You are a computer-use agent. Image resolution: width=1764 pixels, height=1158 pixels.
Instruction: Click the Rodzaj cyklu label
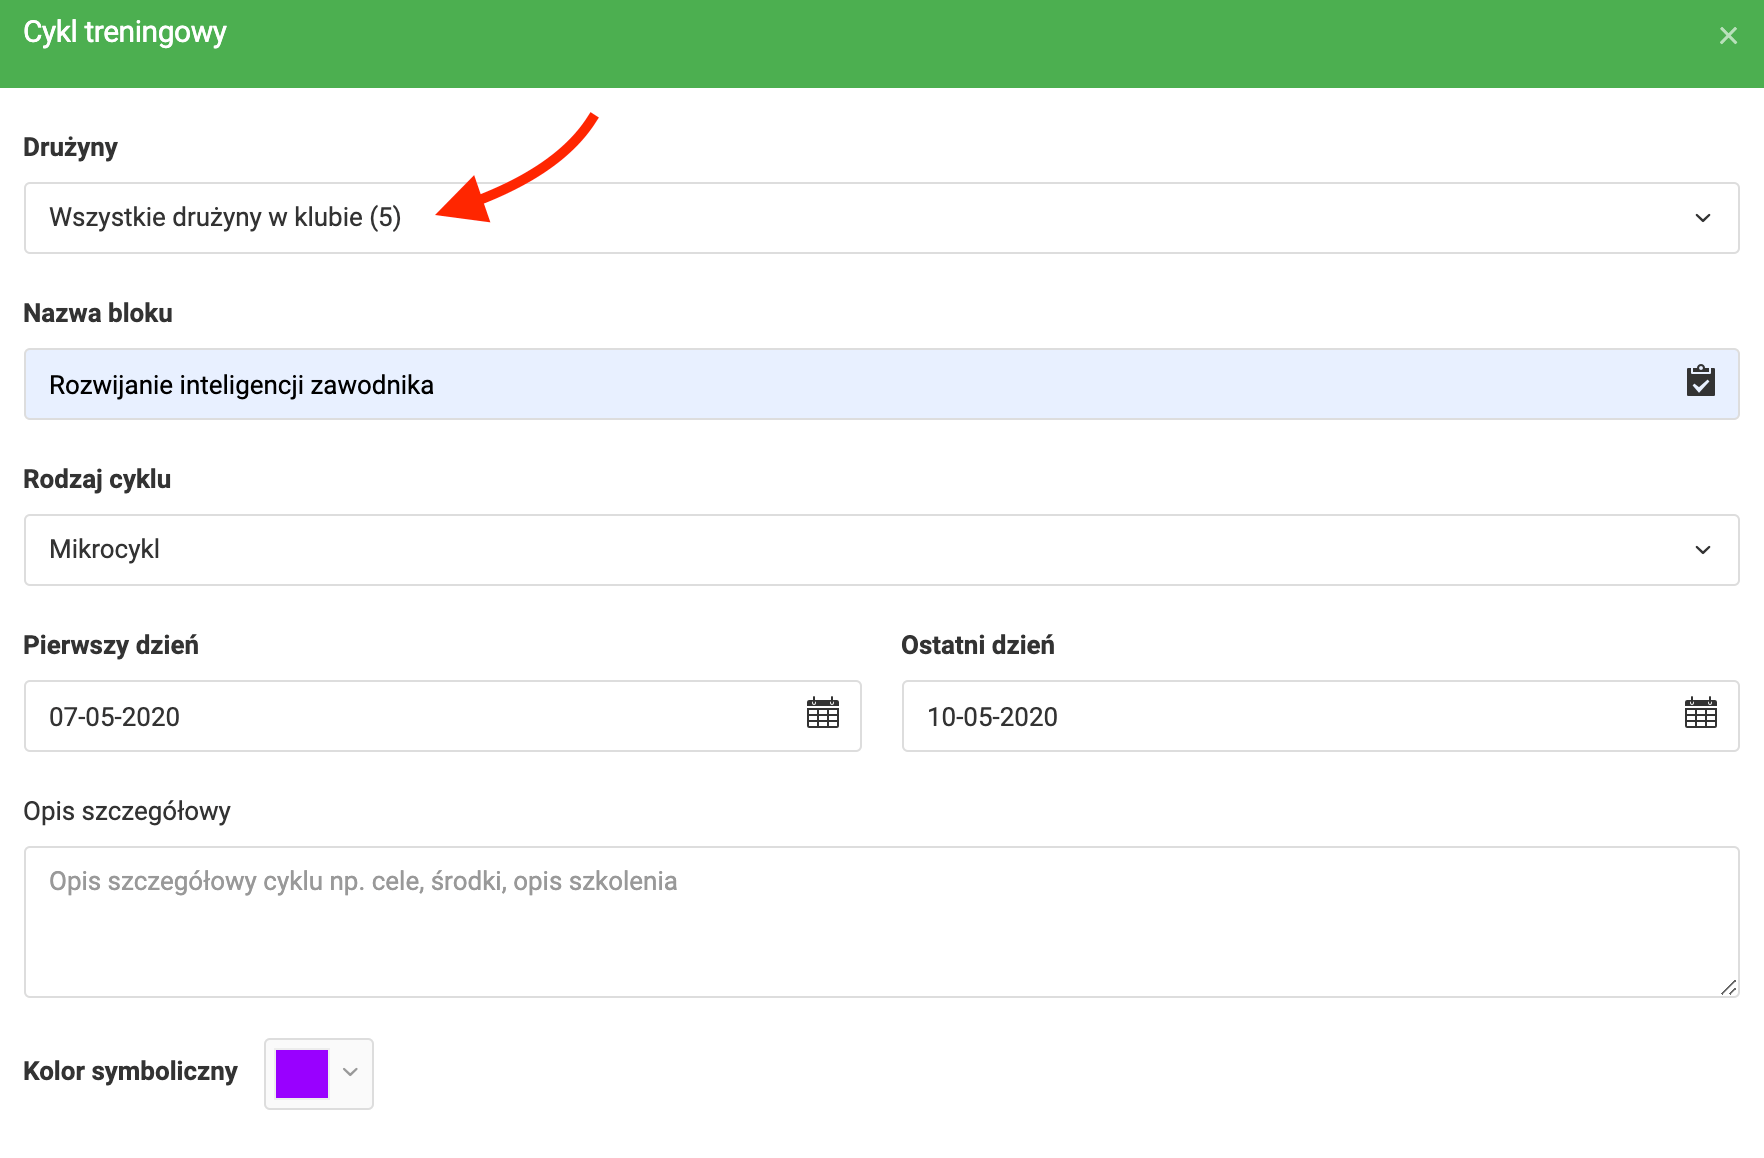tap(97, 479)
